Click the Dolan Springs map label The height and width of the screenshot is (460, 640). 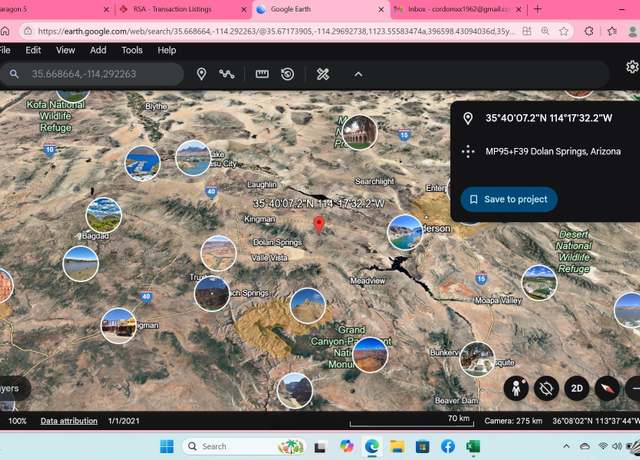click(x=277, y=242)
